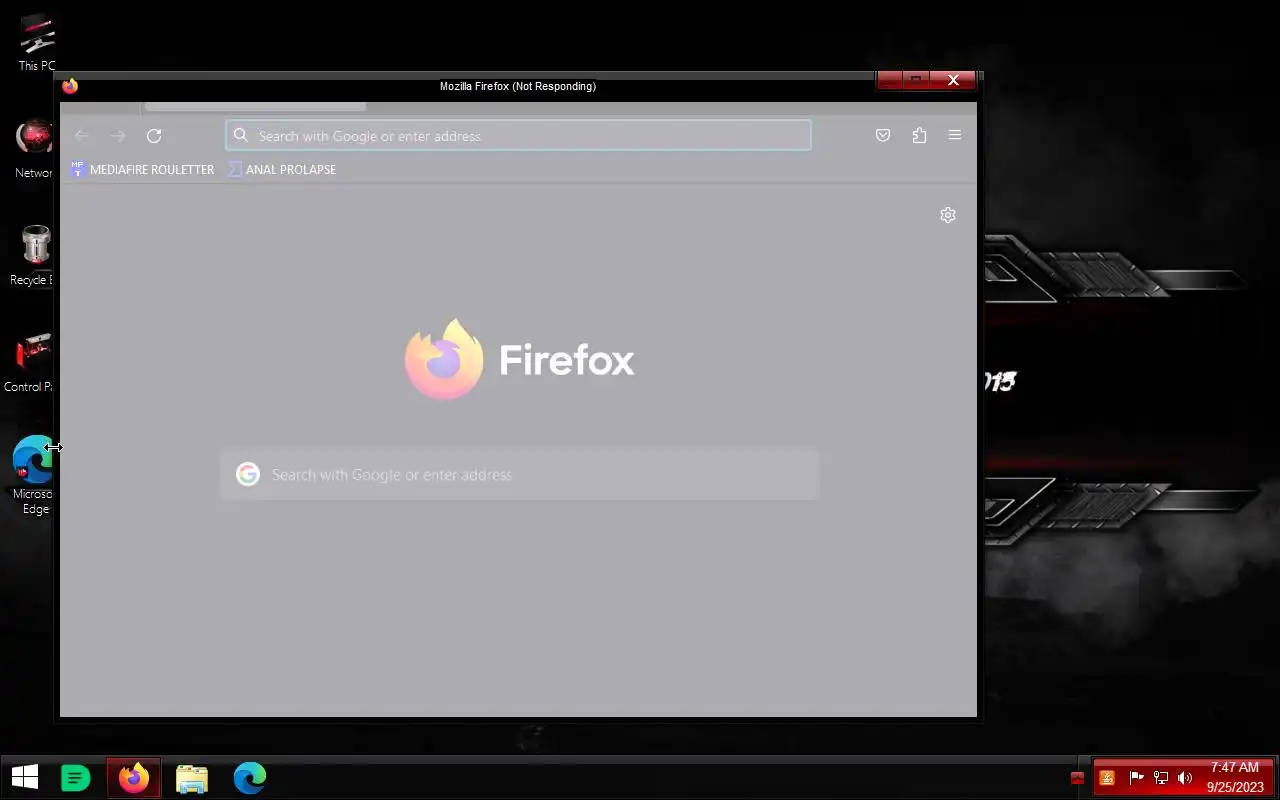
Task: Click the Firefox back arrow button
Action: 82,136
